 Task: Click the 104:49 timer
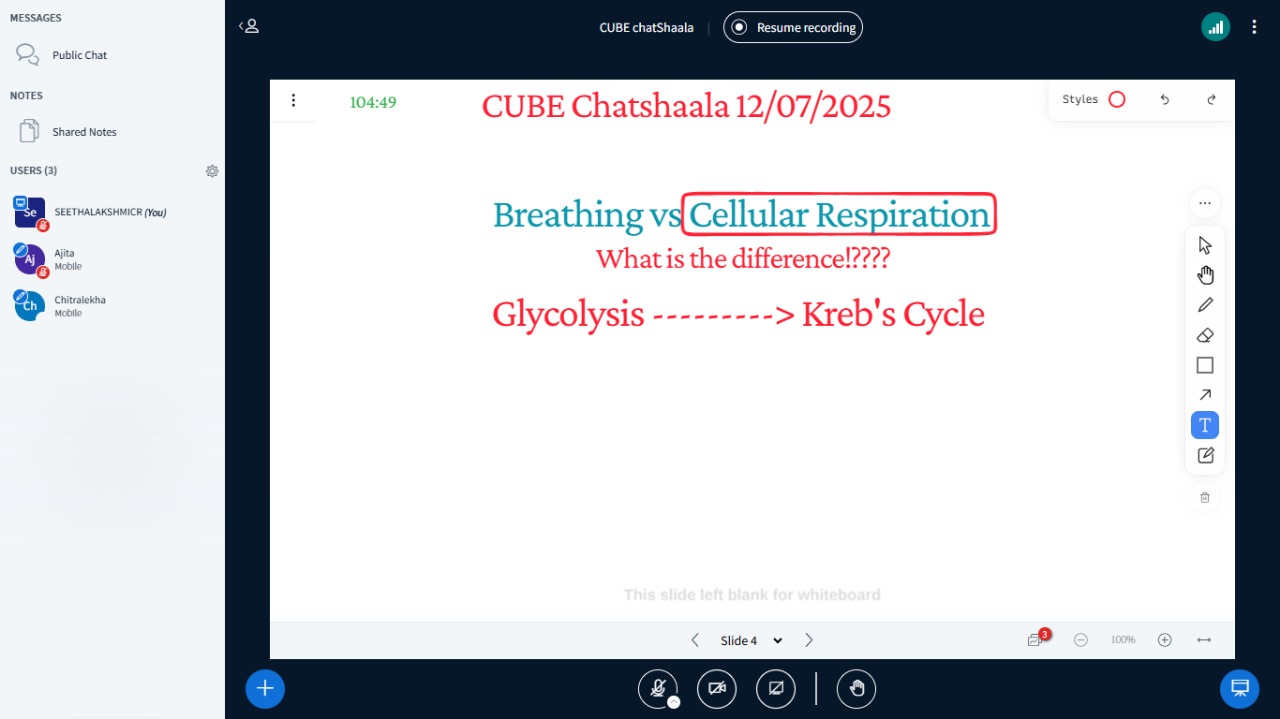click(x=373, y=102)
